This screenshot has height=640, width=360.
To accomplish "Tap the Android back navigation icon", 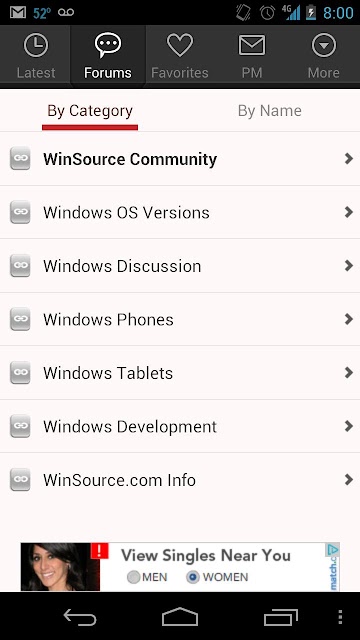I will point(80,617).
